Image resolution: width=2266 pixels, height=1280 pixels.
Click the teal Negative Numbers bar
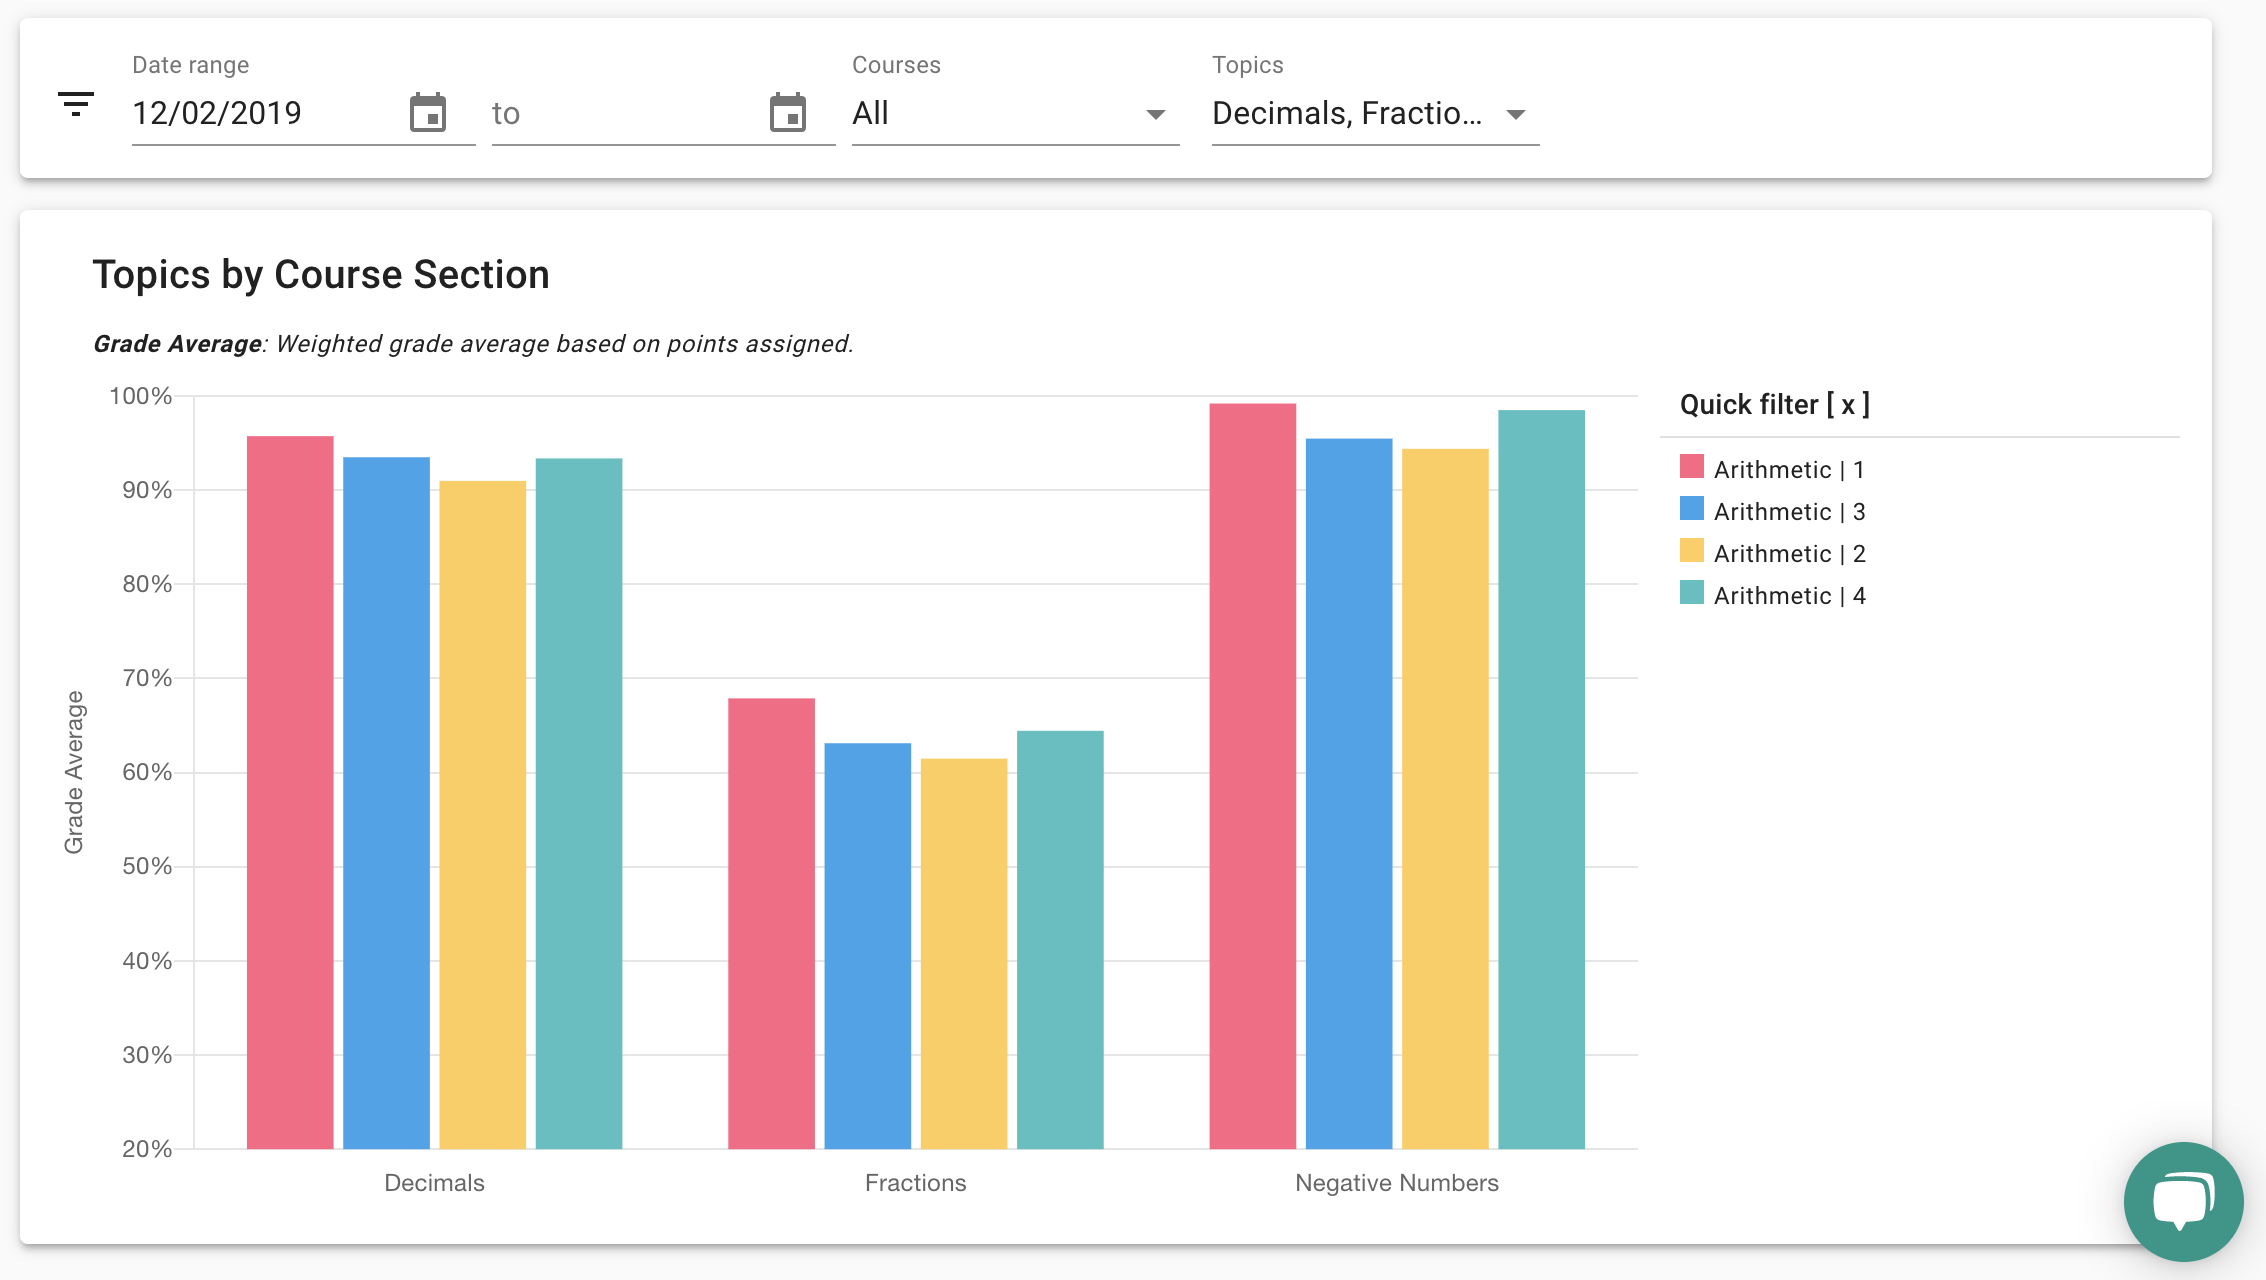click(1541, 780)
